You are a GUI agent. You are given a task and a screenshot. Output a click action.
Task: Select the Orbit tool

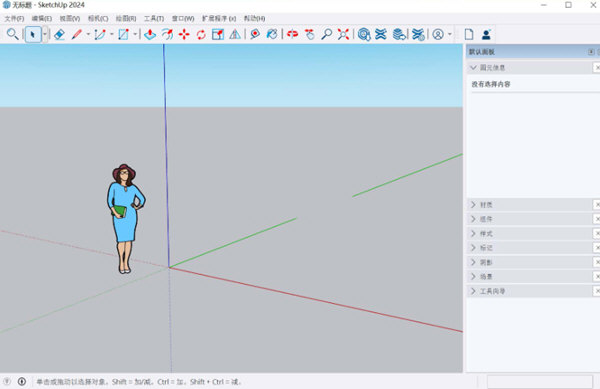click(293, 34)
